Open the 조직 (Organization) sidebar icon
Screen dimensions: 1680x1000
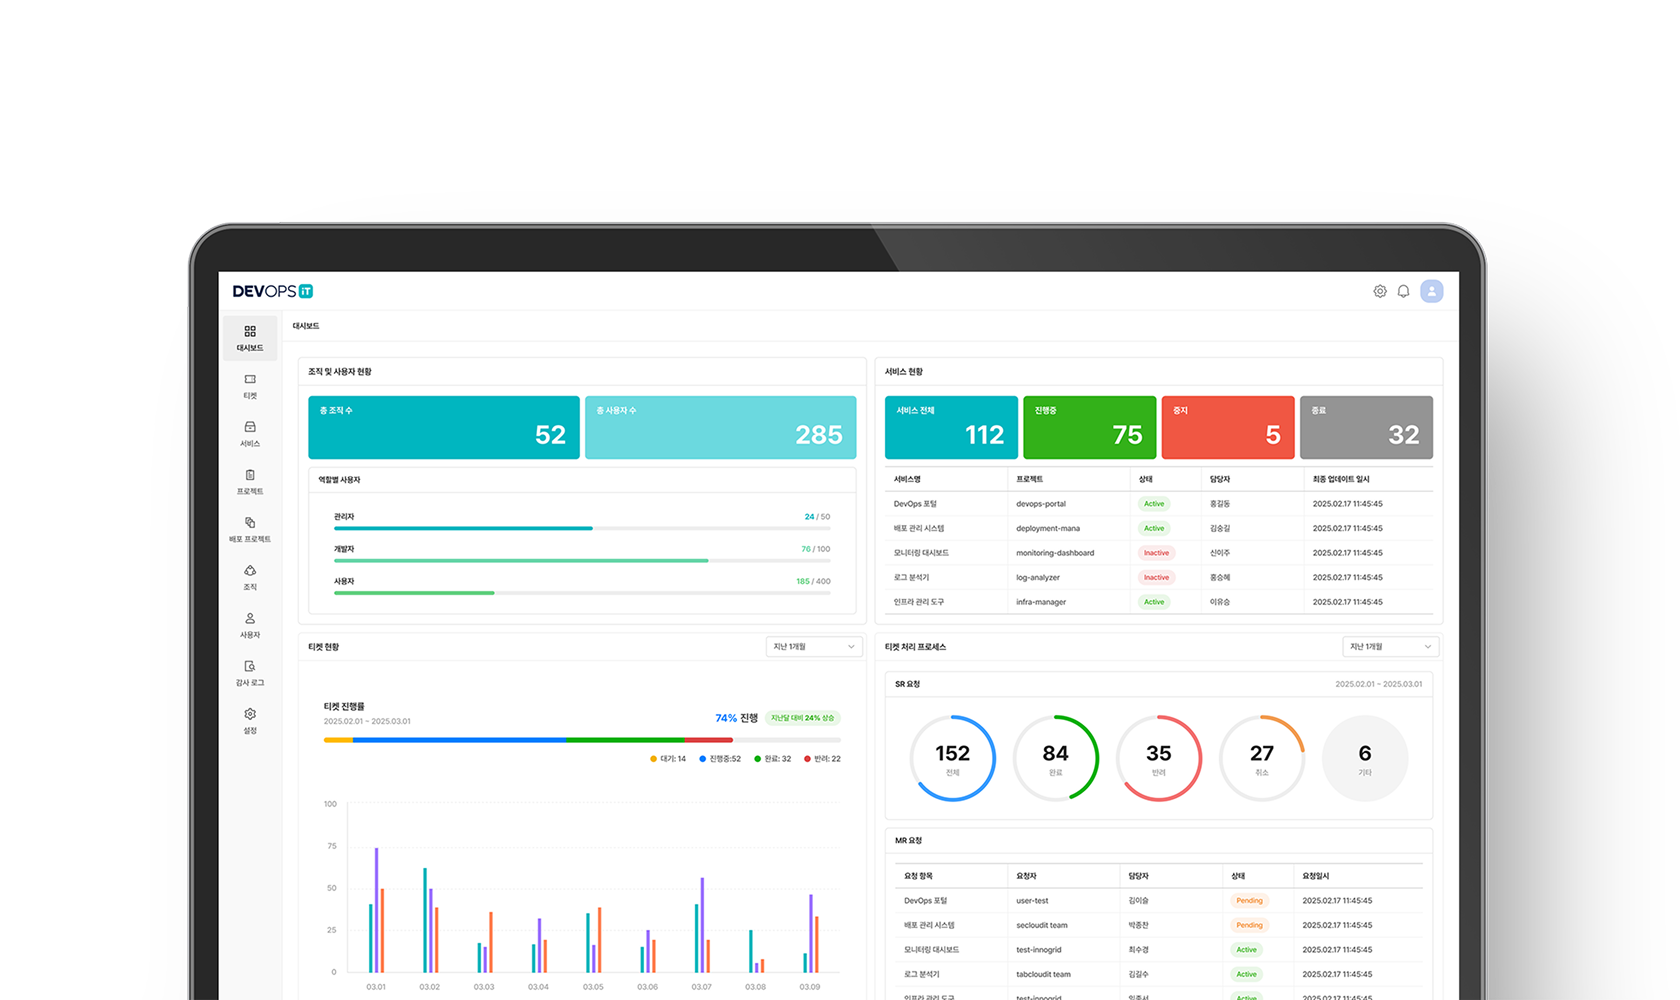click(250, 577)
